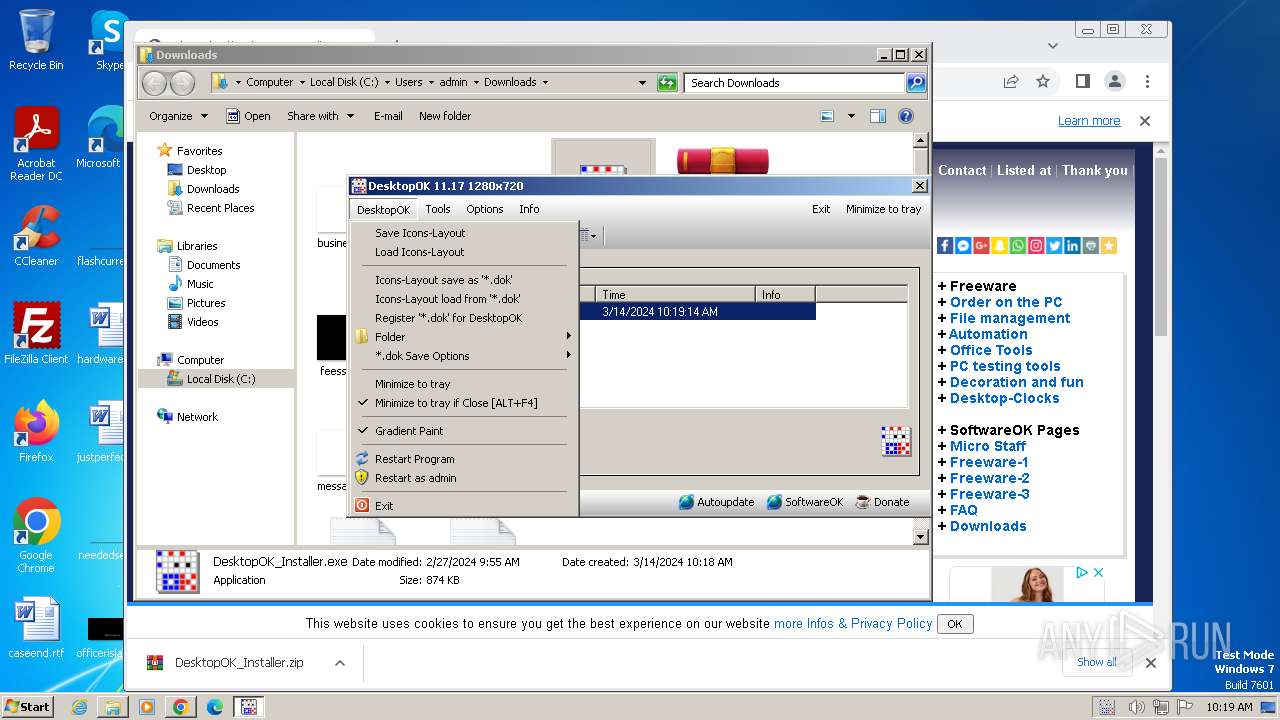1280x720 pixels.
Task: Click the Info column header
Action: (786, 294)
